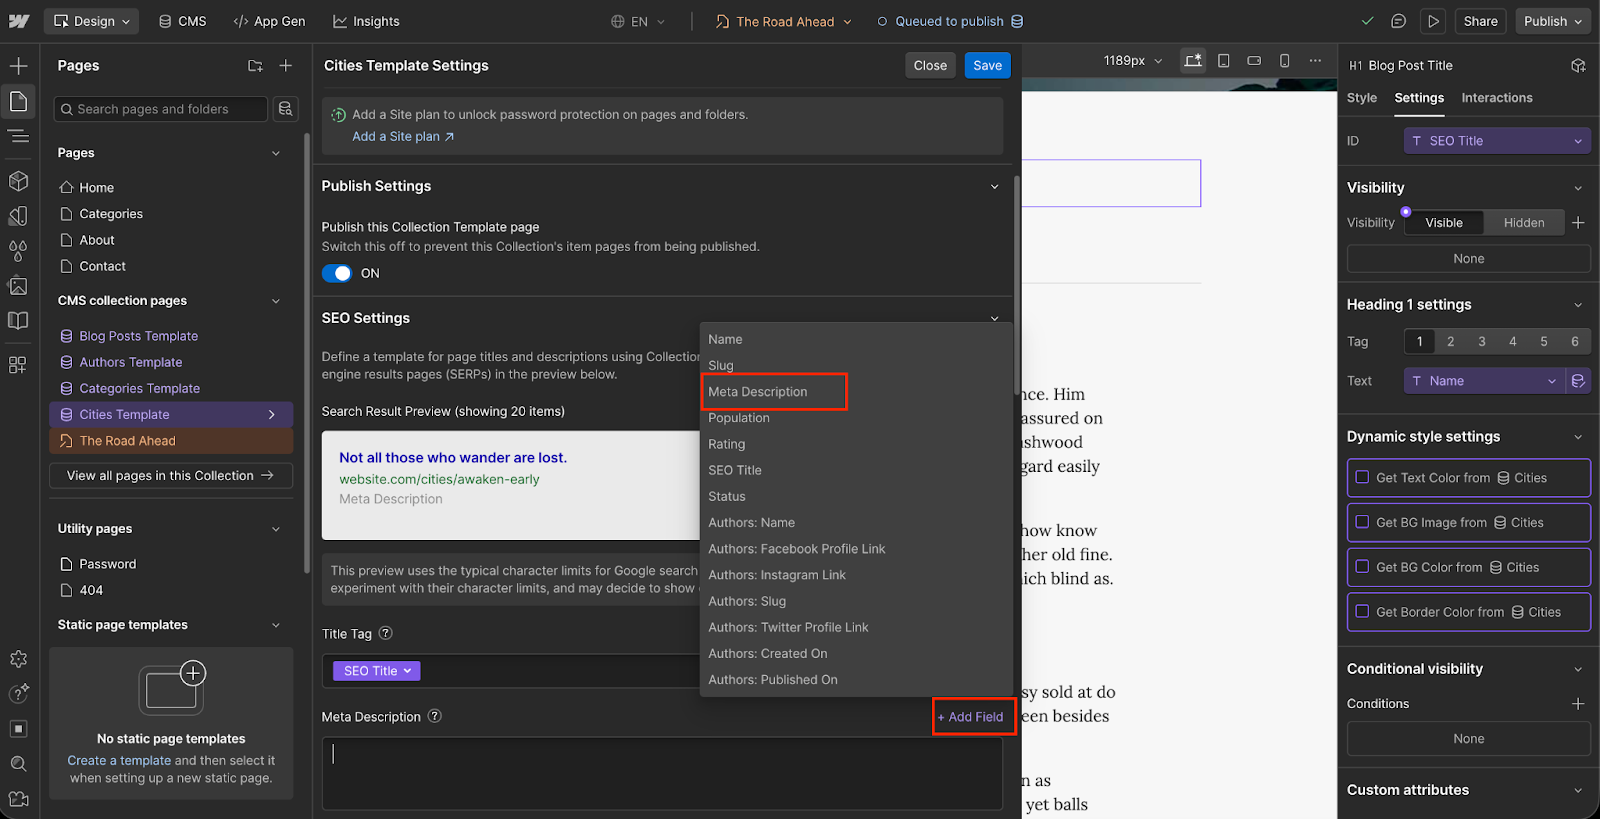
Task: Click the Meta Description help question mark
Action: coord(435,716)
